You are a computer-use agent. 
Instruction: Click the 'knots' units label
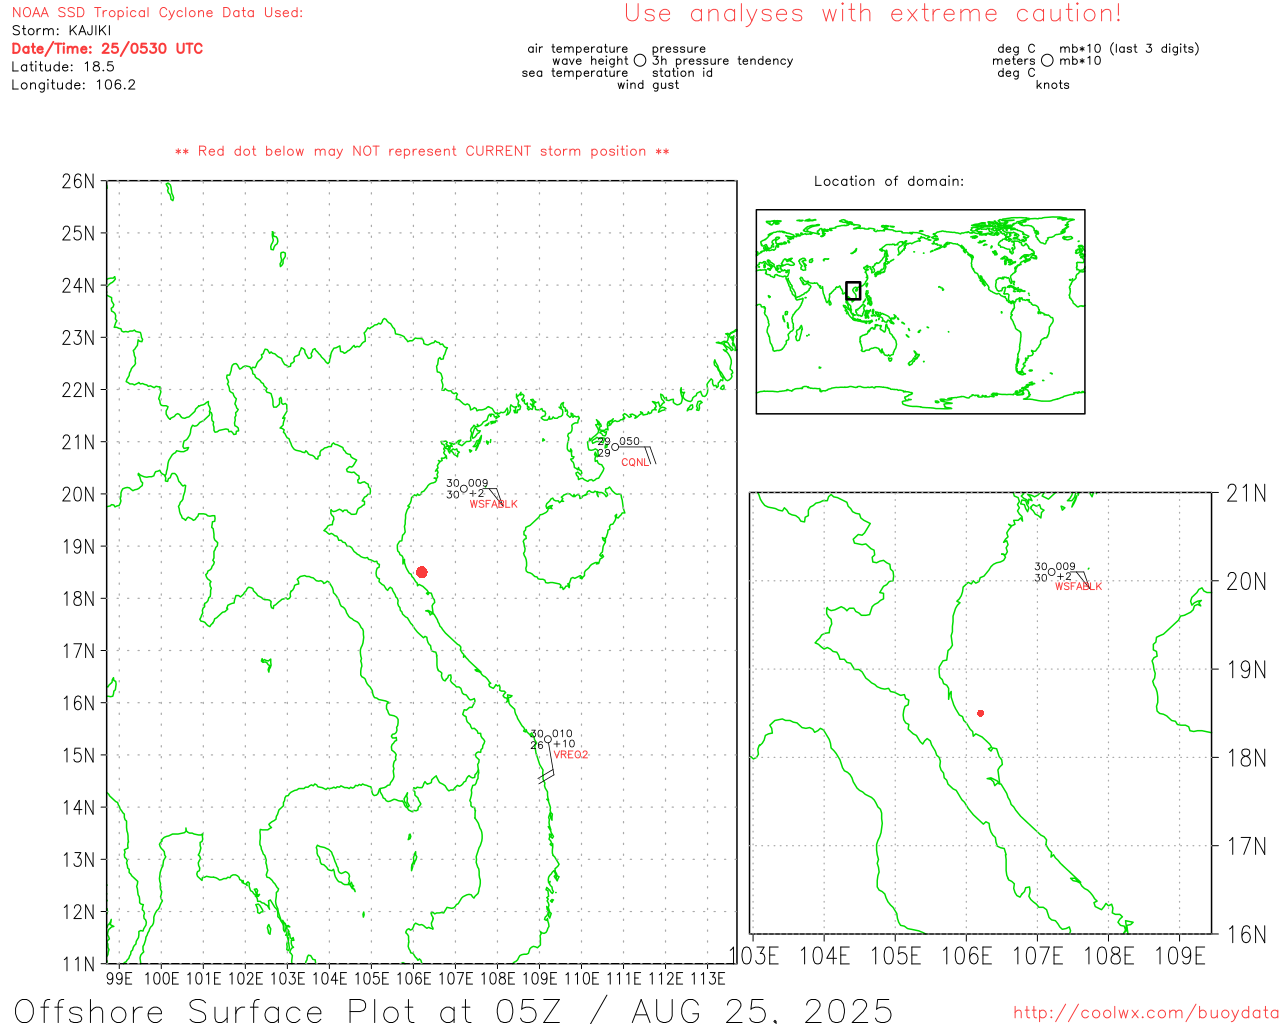click(x=1053, y=85)
